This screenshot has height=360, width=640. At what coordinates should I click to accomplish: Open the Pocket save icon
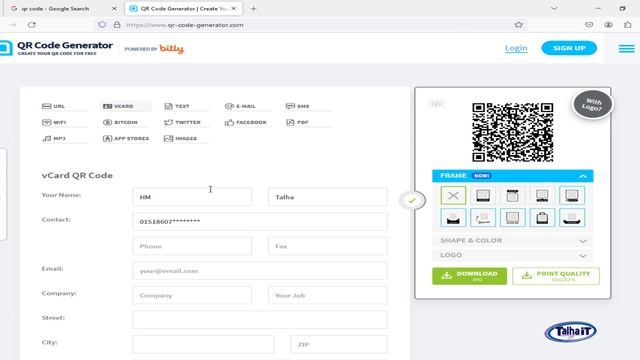pos(589,25)
